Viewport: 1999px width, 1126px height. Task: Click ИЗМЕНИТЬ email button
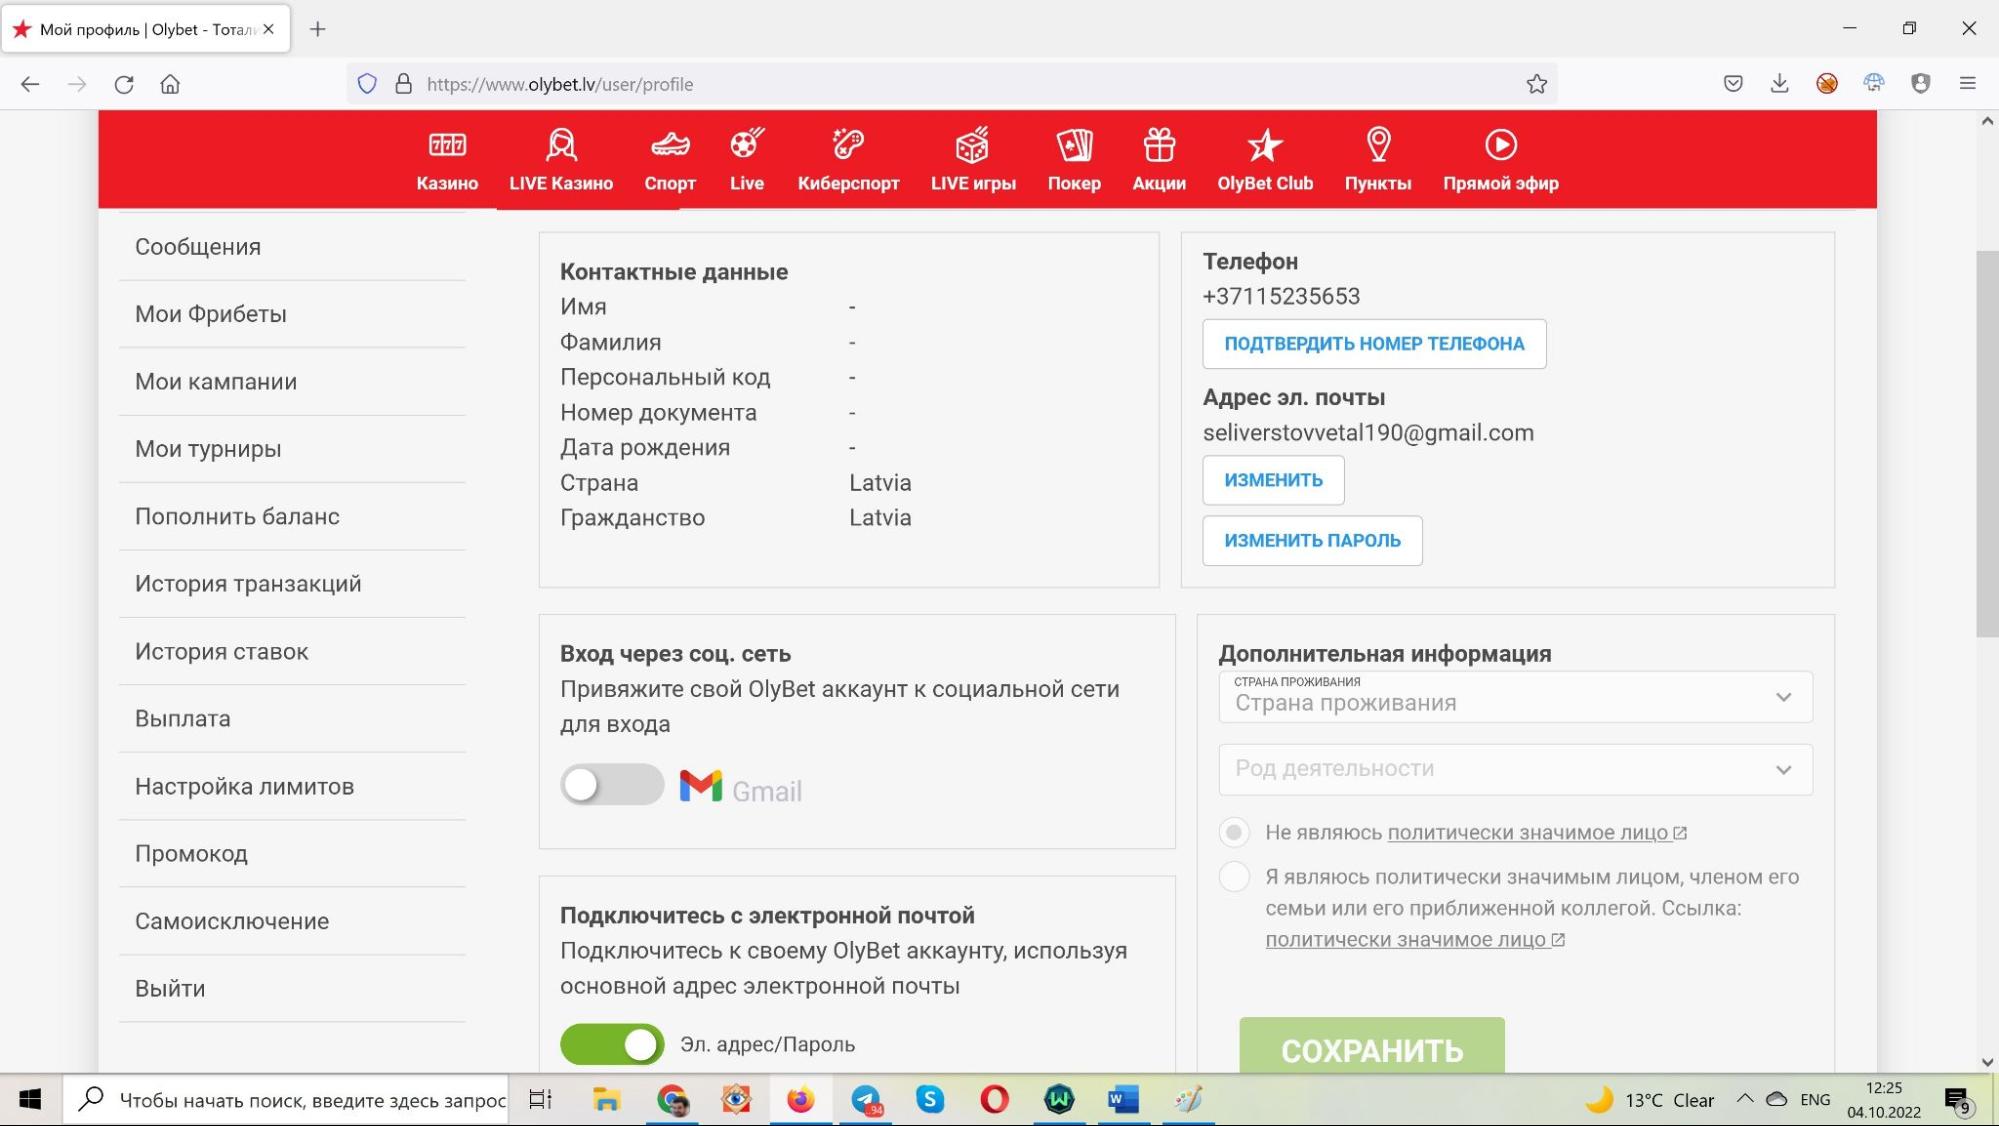point(1273,480)
